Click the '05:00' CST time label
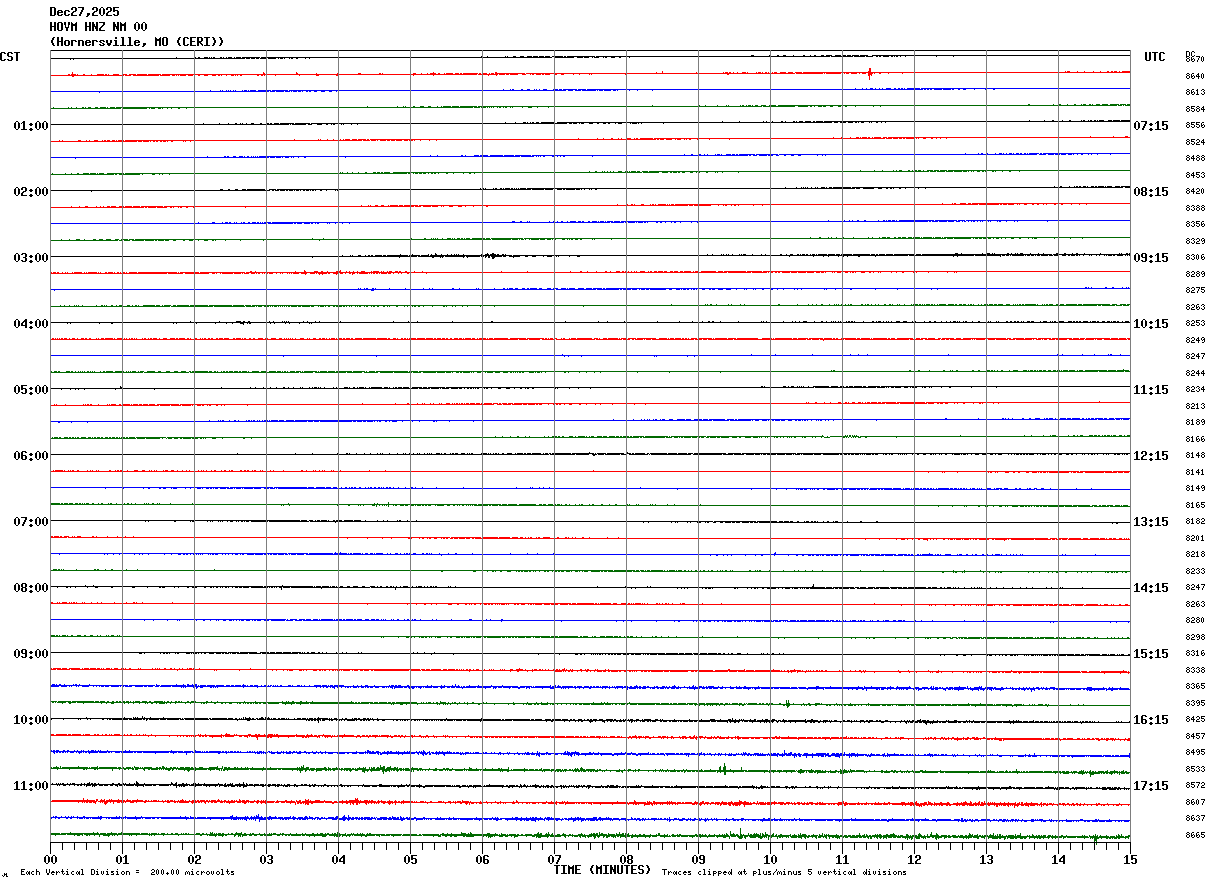1210x886 pixels. [31, 390]
